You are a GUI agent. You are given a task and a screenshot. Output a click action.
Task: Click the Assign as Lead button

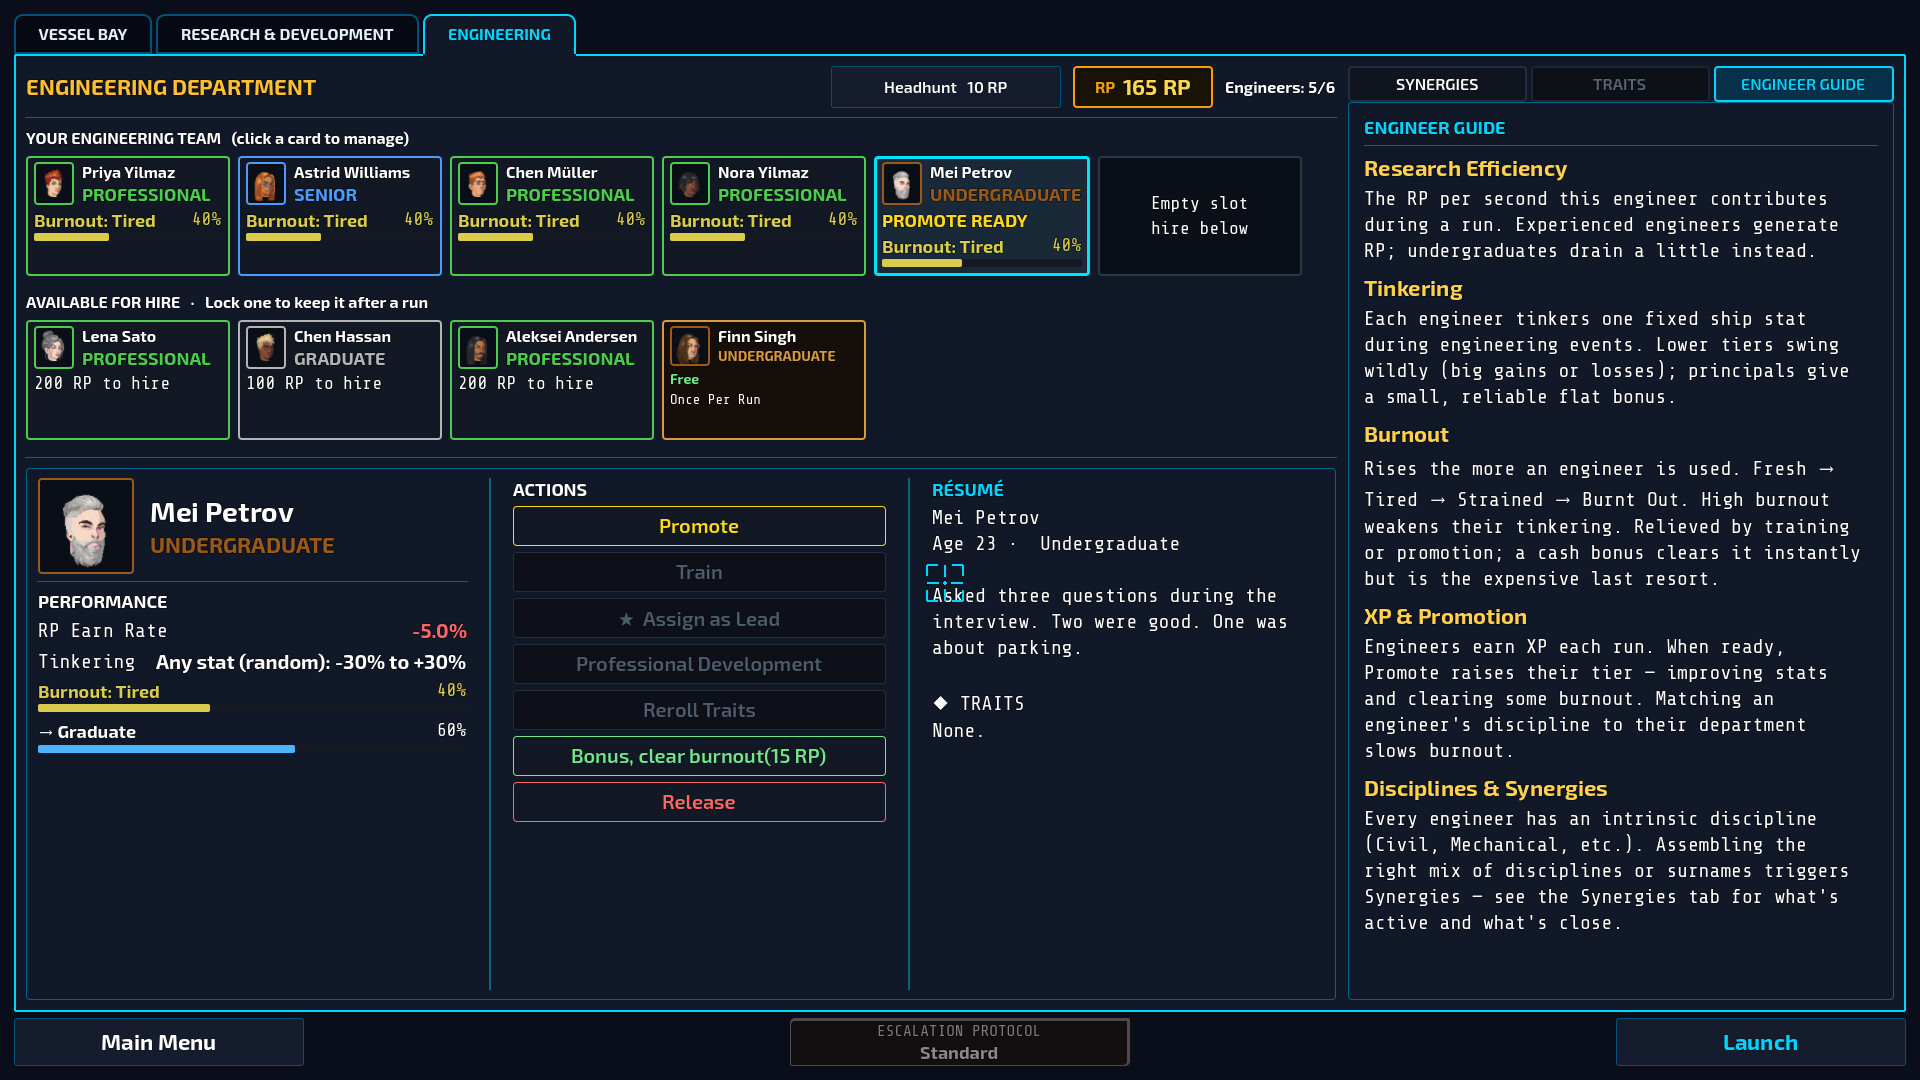[x=699, y=619]
